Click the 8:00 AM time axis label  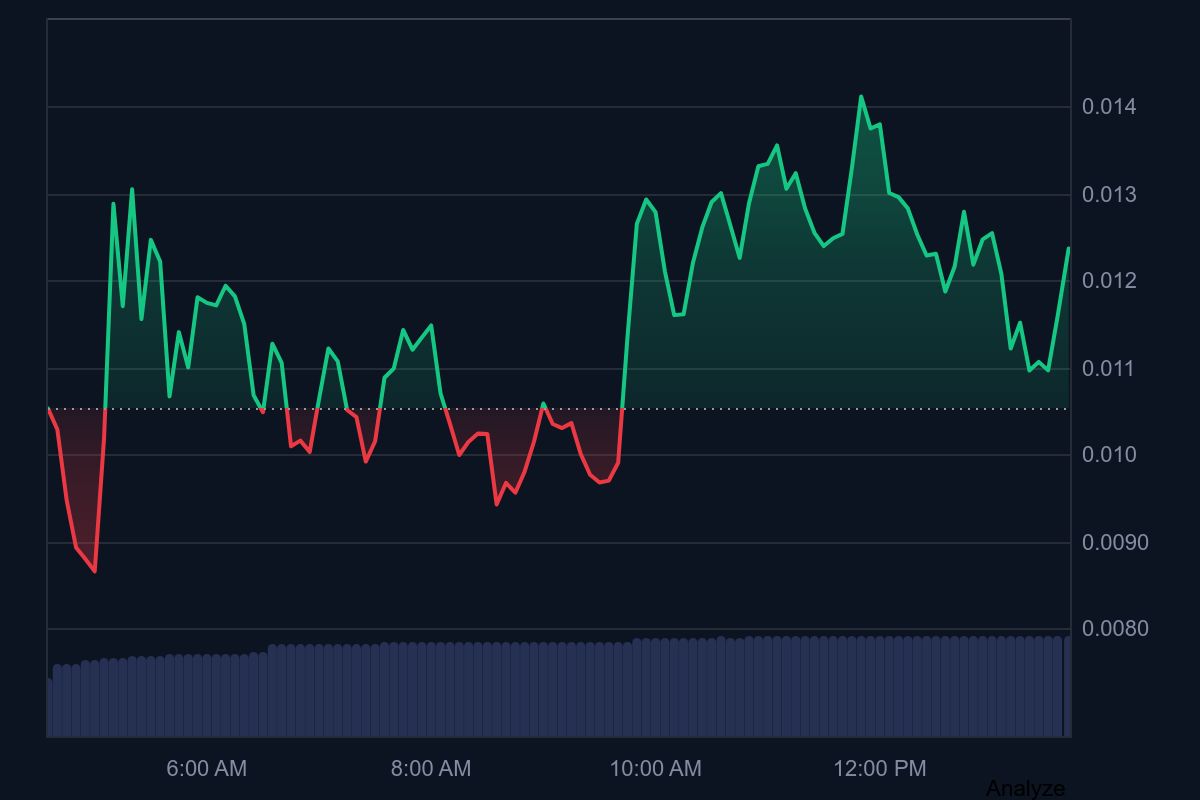click(x=430, y=769)
